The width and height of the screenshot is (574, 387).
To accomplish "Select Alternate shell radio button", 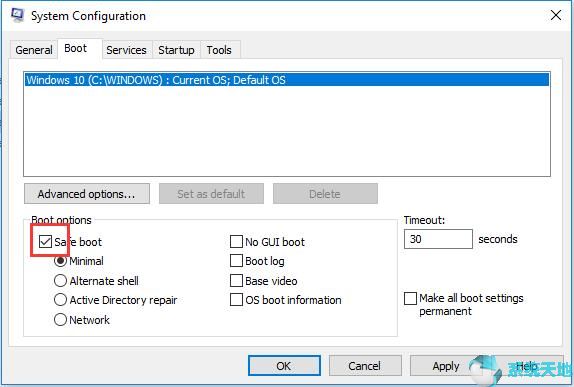I will coord(60,281).
